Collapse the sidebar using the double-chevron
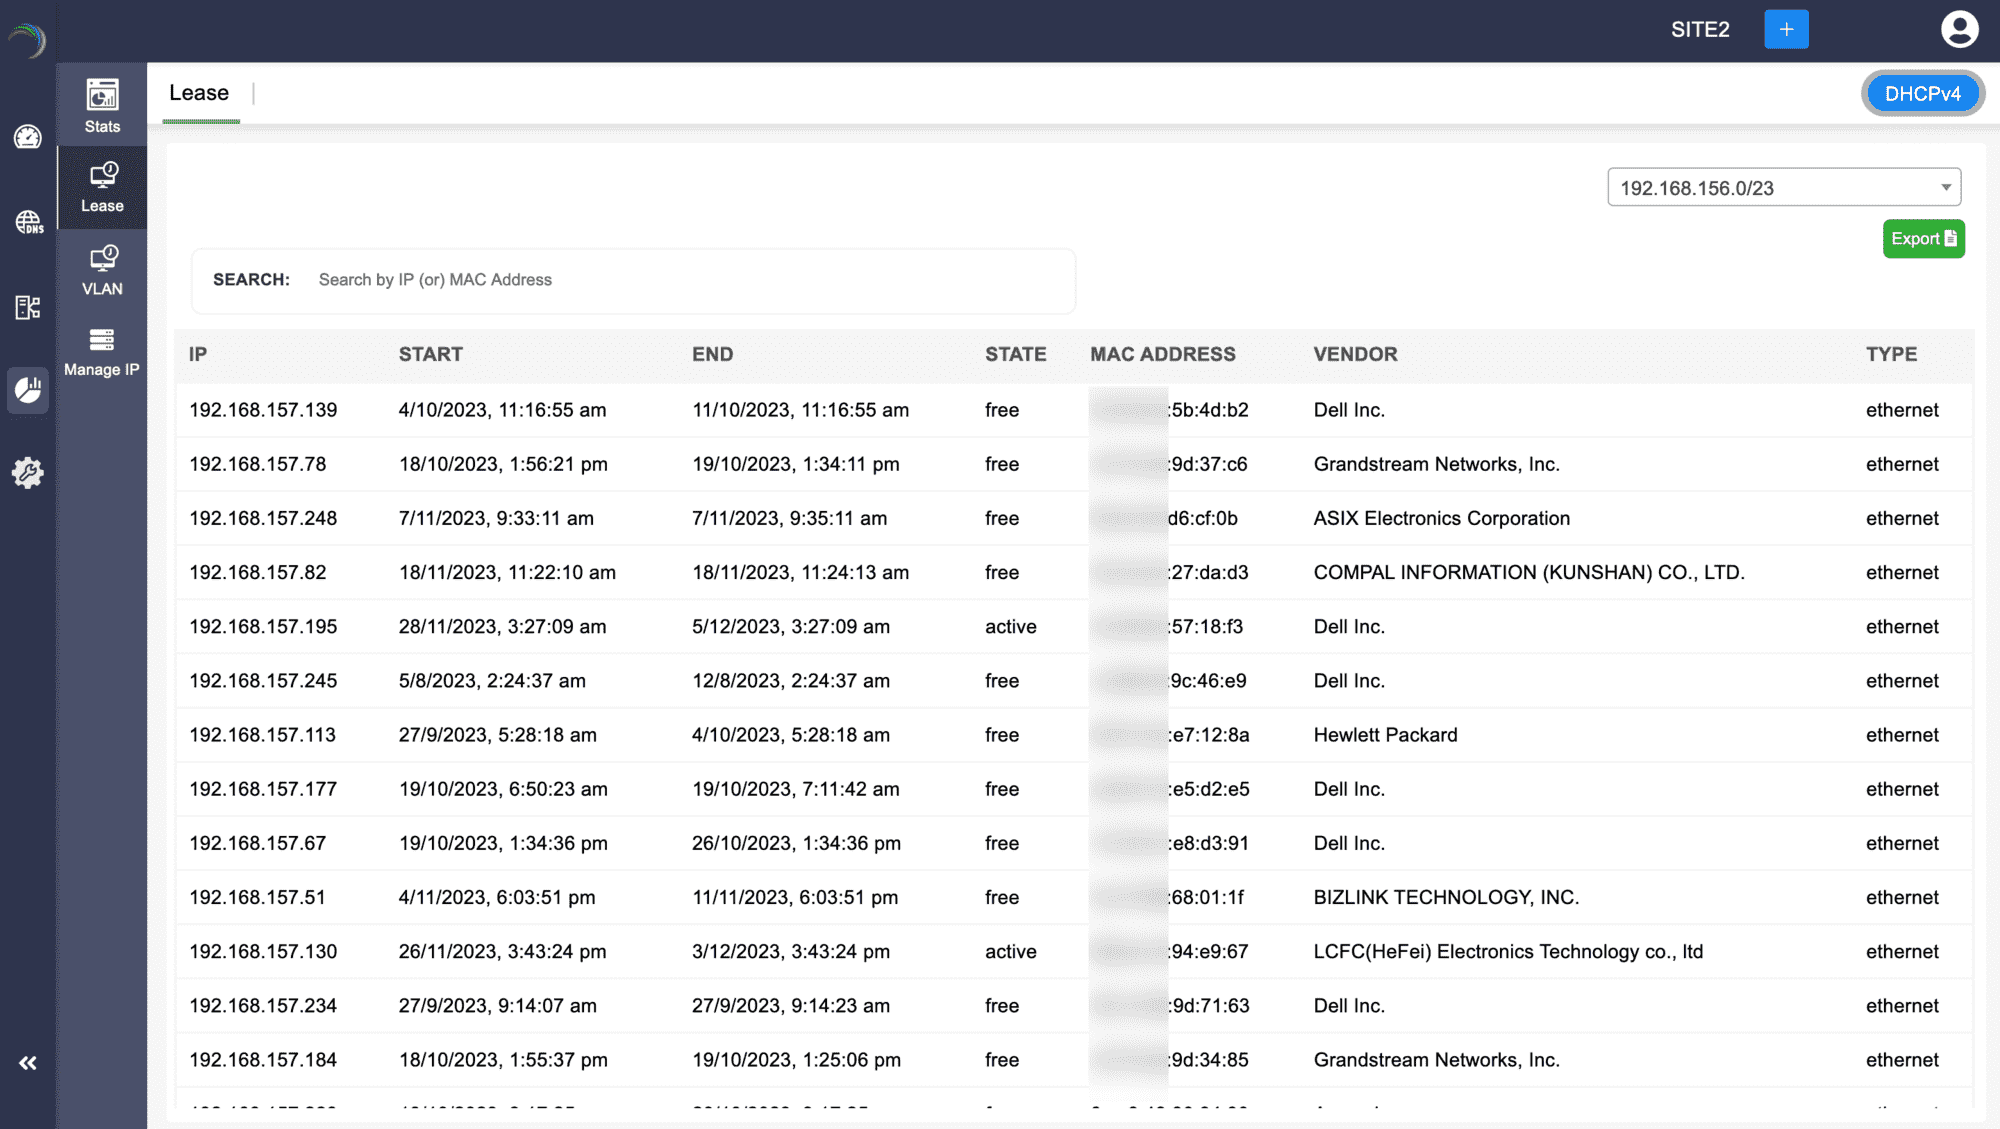Image resolution: width=2000 pixels, height=1129 pixels. pyautogui.click(x=27, y=1063)
